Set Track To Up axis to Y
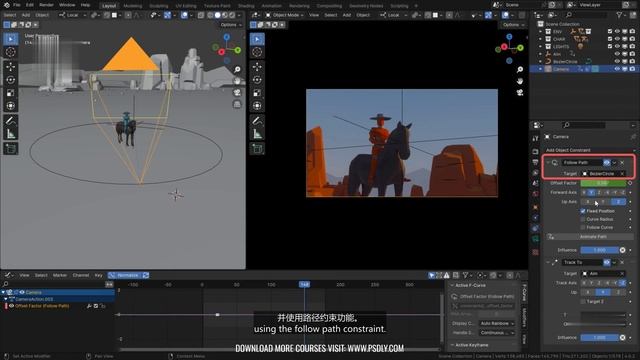 (x=603, y=292)
